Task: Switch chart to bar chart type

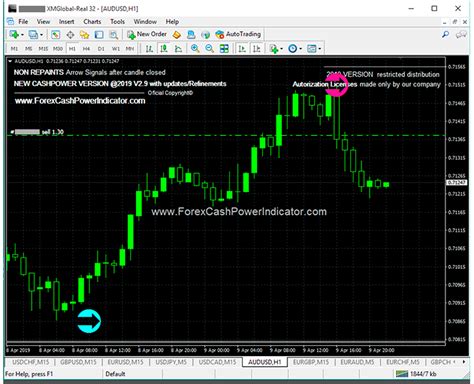Action: (x=149, y=49)
